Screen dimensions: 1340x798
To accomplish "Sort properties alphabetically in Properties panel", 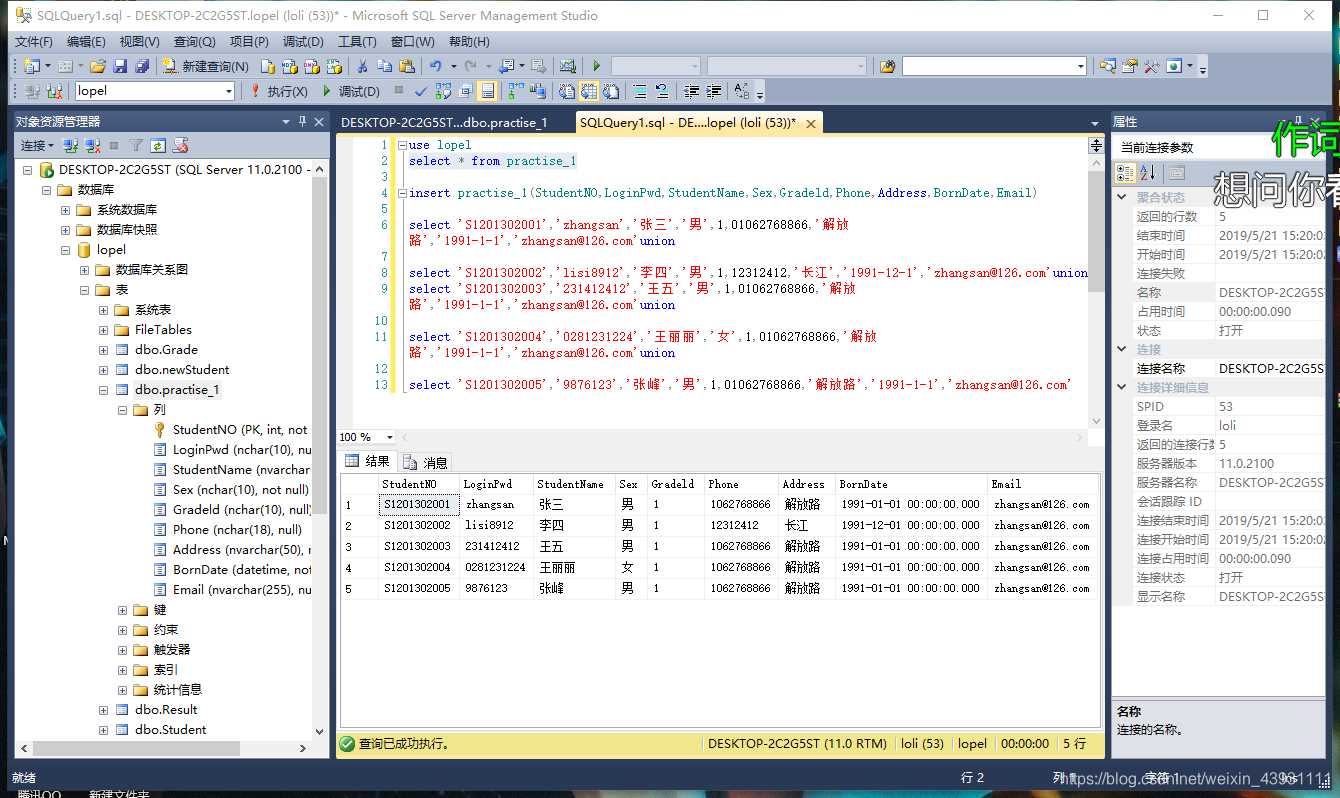I will [1148, 172].
